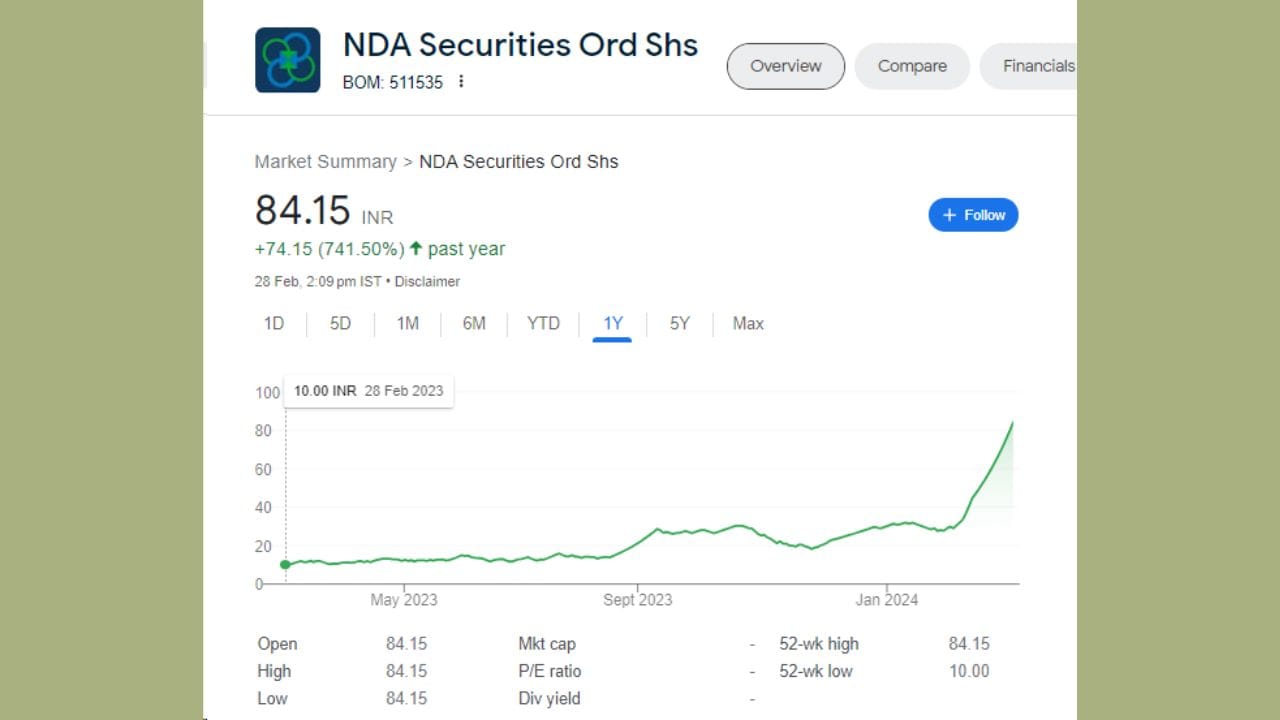This screenshot has width=1280, height=720.
Task: Switch to the Overview tab
Action: (785, 66)
